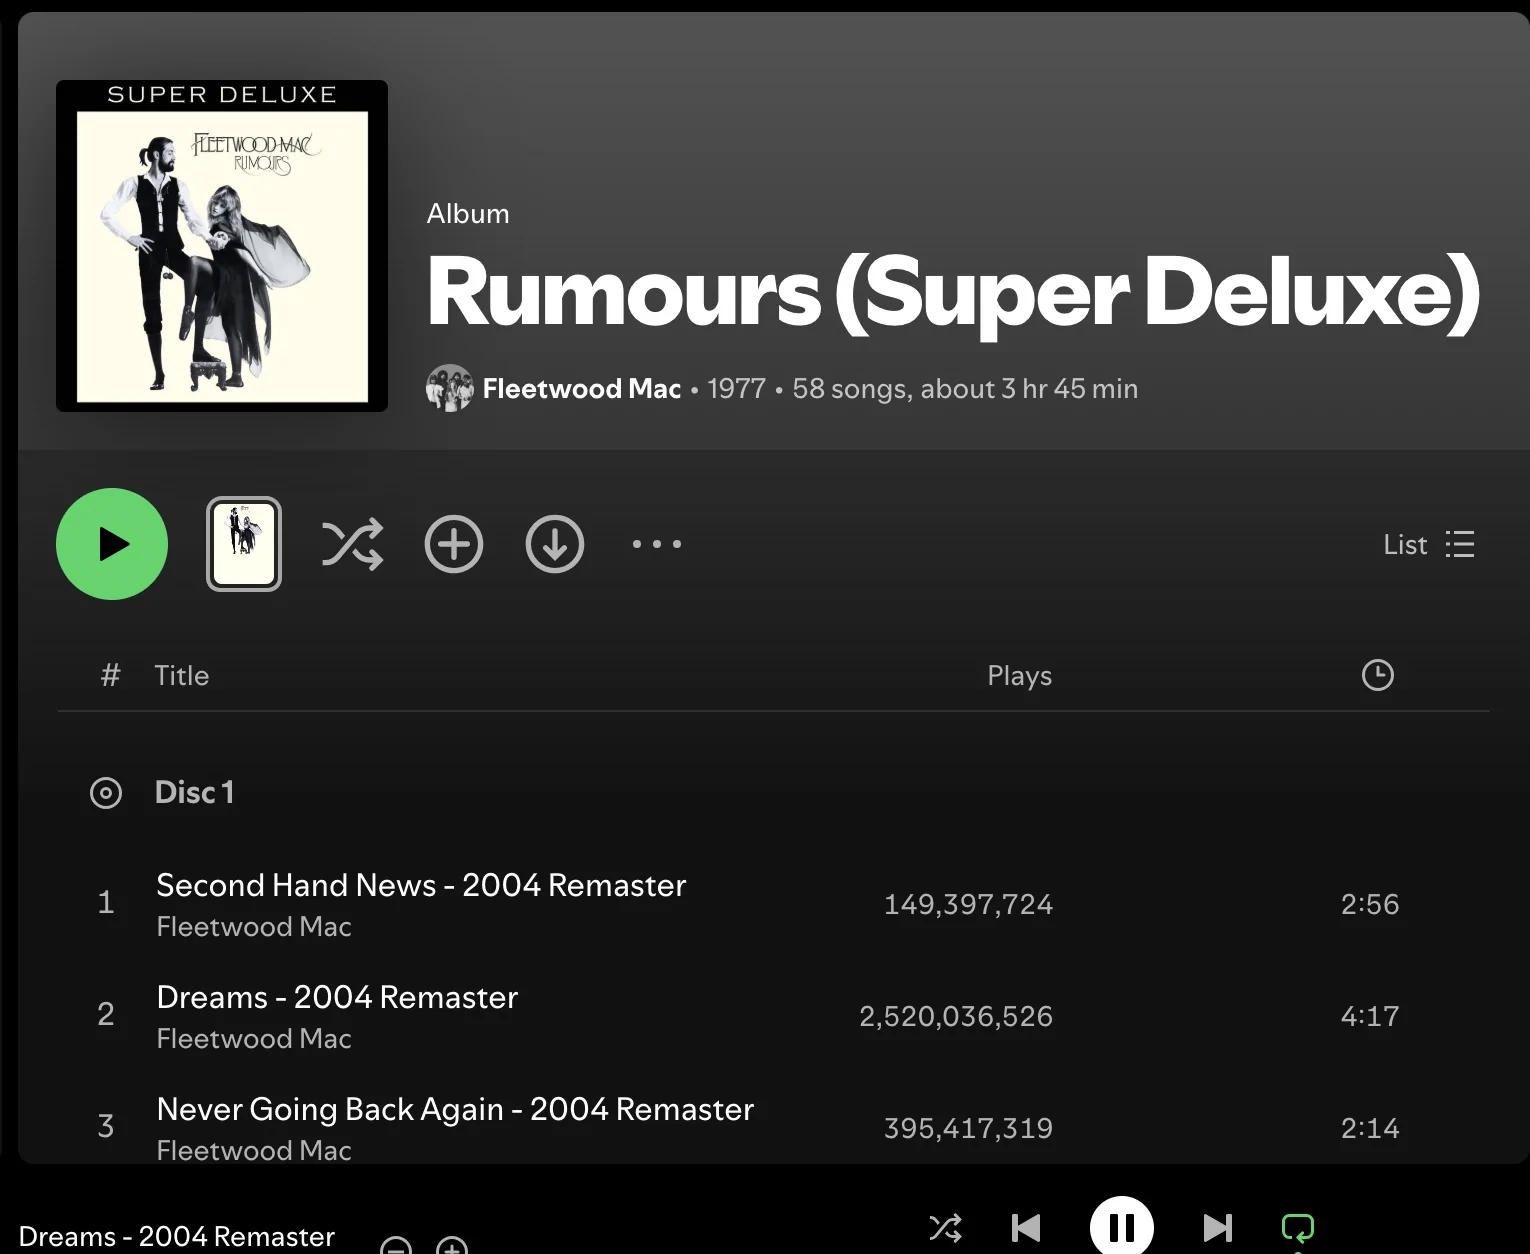This screenshot has width=1530, height=1254.
Task: Open Fleetwood Mac link under Never Going Back Again
Action: (x=254, y=1150)
